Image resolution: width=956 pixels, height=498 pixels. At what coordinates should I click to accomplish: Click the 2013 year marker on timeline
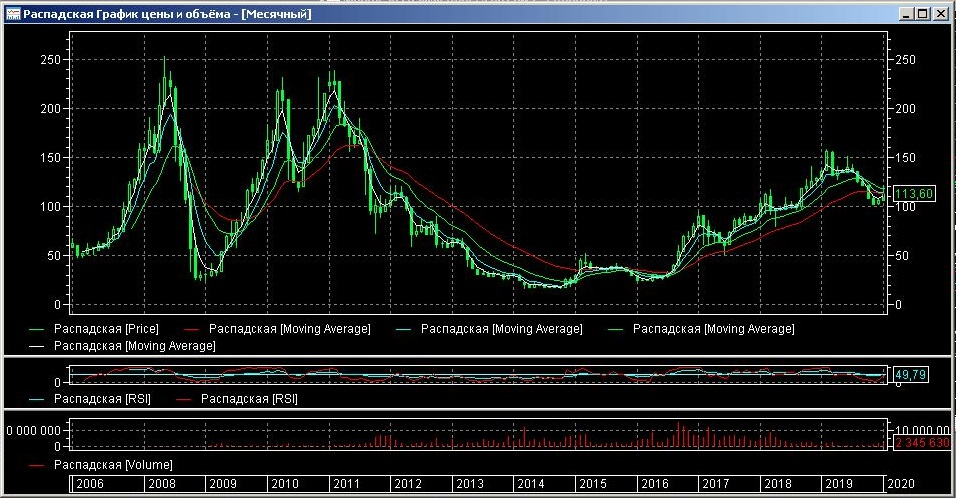click(x=469, y=484)
